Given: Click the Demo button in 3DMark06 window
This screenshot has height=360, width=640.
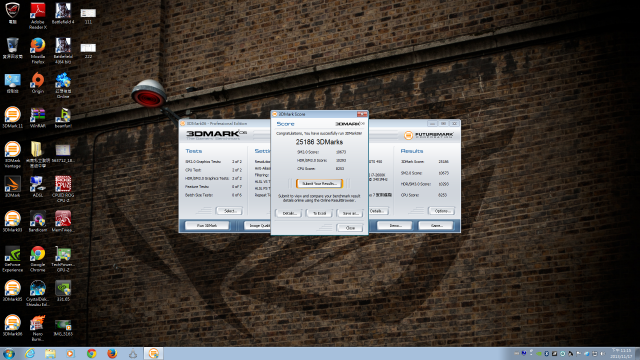Looking at the screenshot, I should click(395, 226).
